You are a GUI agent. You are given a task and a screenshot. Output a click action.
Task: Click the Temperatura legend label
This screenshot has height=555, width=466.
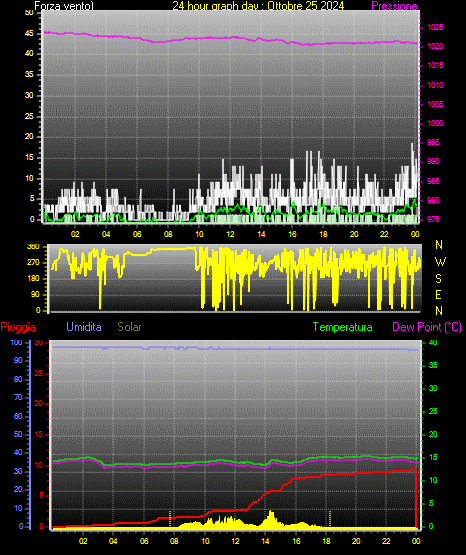point(343,327)
